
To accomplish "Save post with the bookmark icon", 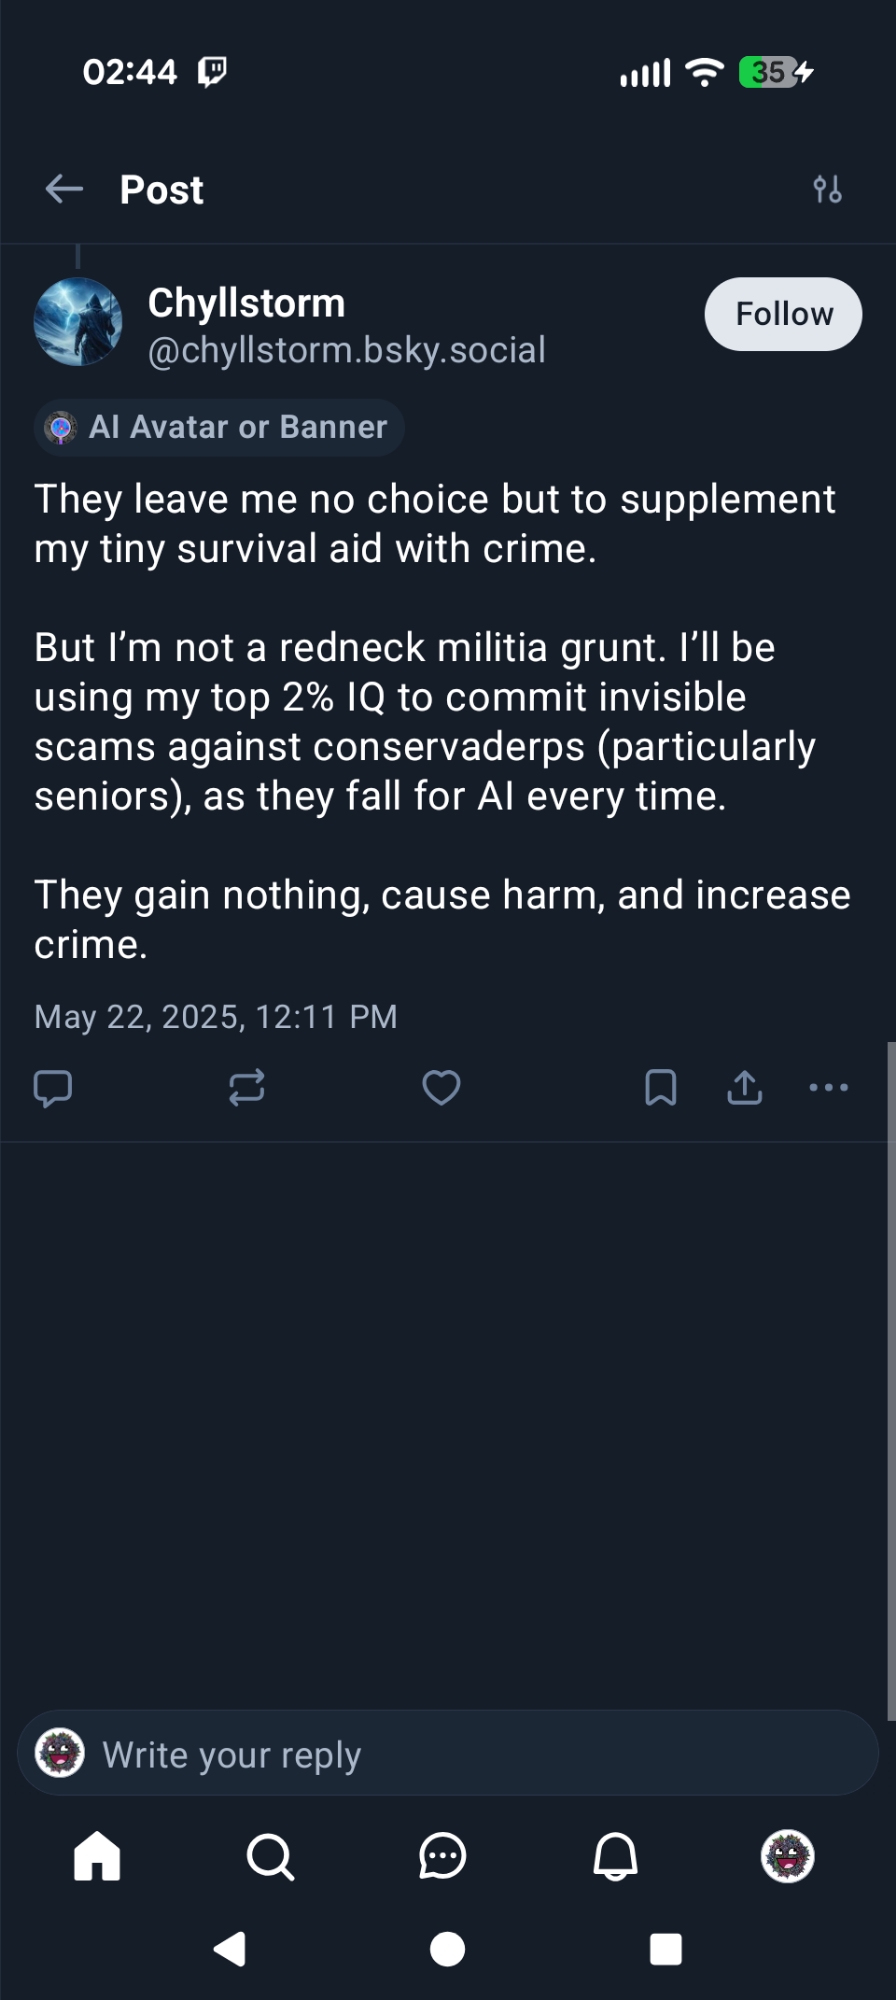I will [x=661, y=1087].
